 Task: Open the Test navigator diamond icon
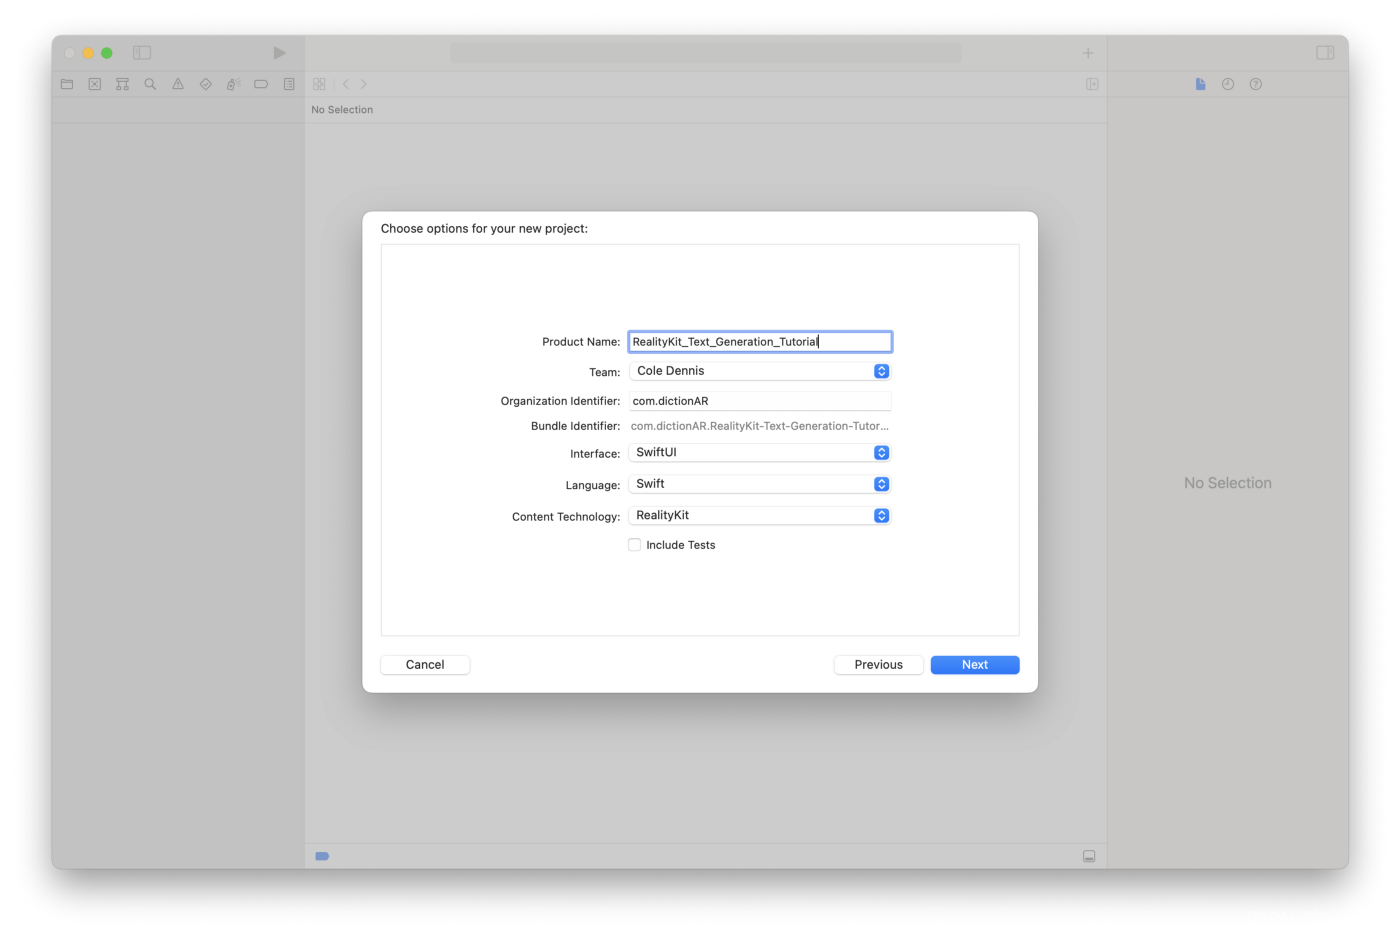pyautogui.click(x=205, y=84)
